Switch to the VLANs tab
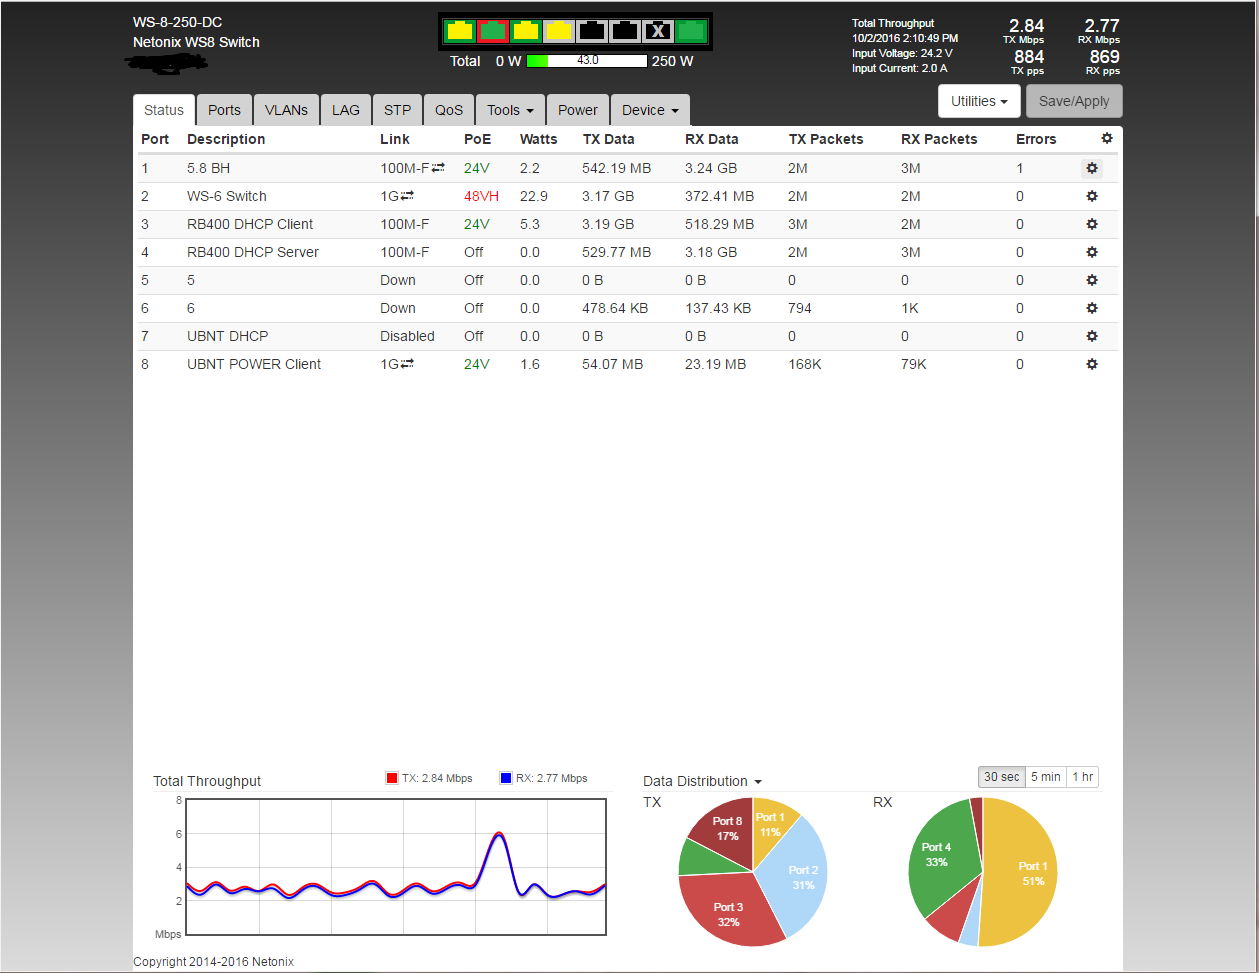The image size is (1259, 973). point(286,110)
